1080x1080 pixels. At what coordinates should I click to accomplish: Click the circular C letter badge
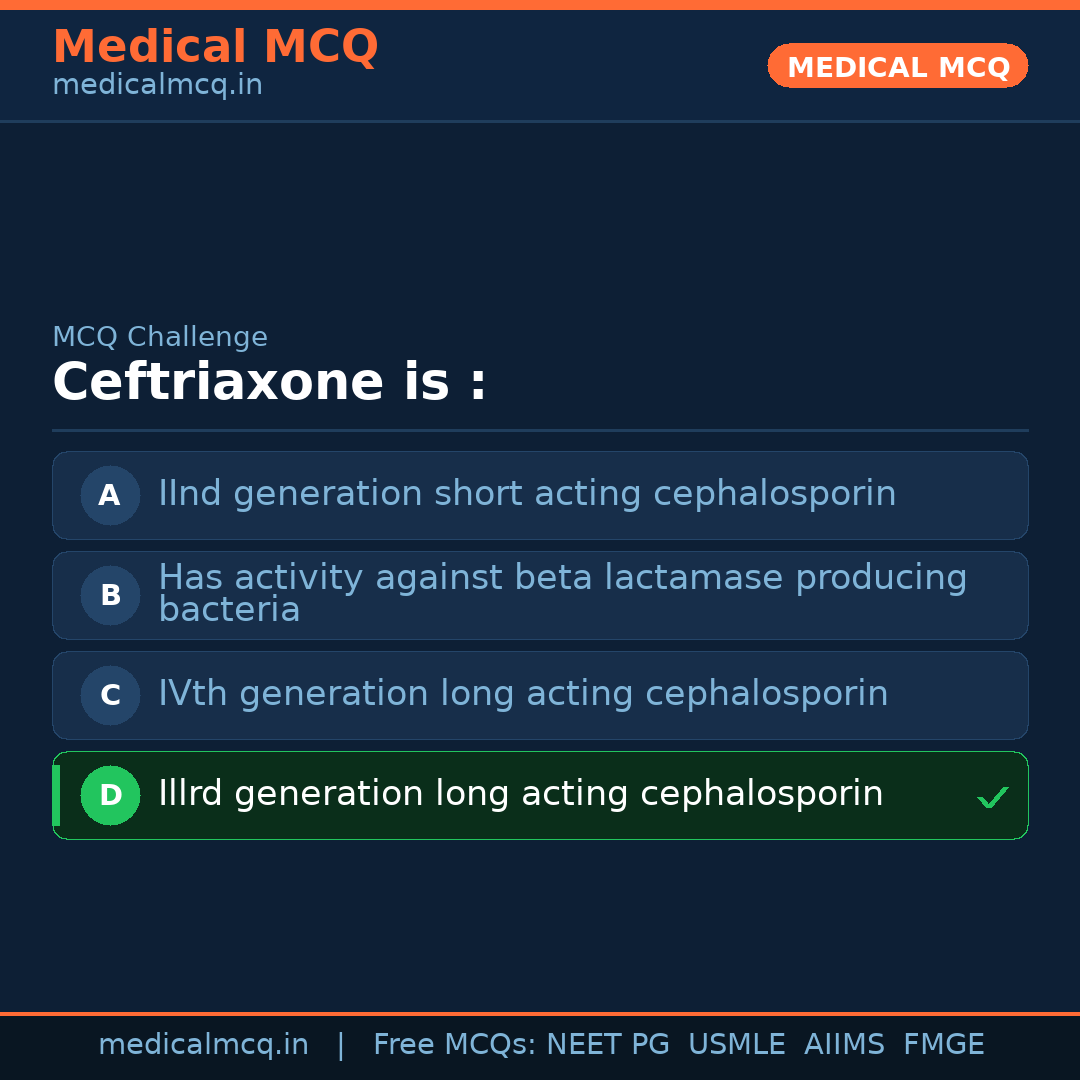[x=110, y=695]
